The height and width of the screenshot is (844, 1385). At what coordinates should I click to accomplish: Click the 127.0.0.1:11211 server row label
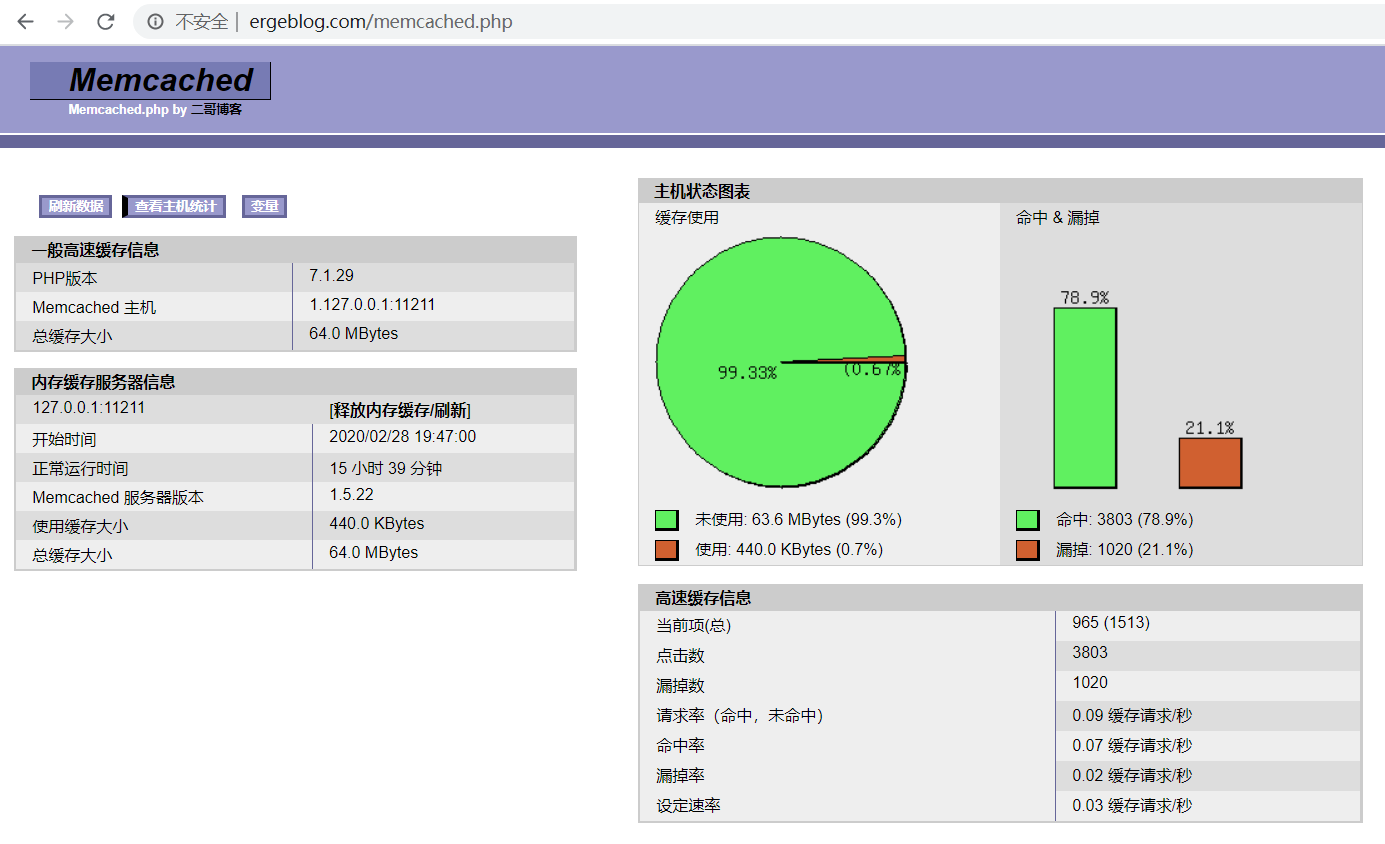[89, 408]
